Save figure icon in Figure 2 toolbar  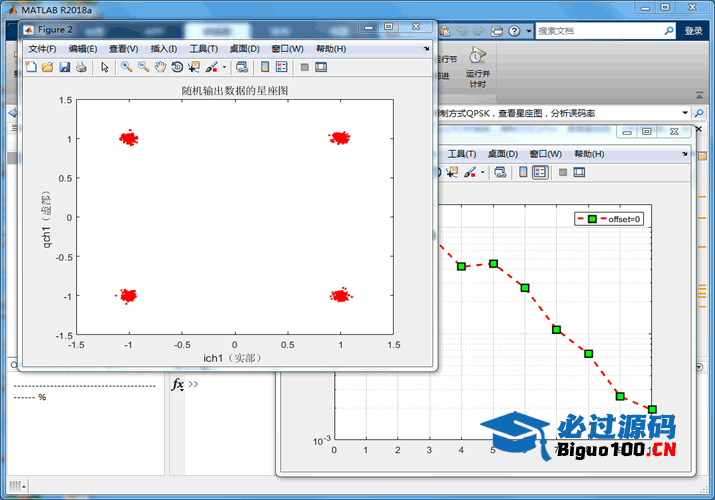[65, 67]
